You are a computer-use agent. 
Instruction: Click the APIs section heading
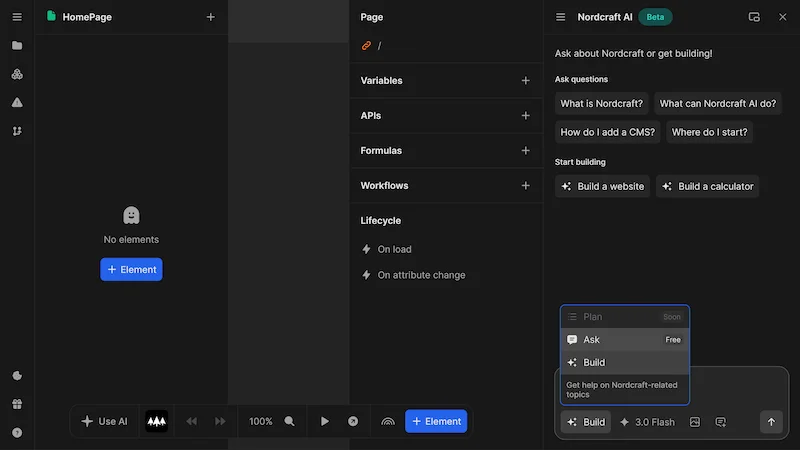click(370, 116)
